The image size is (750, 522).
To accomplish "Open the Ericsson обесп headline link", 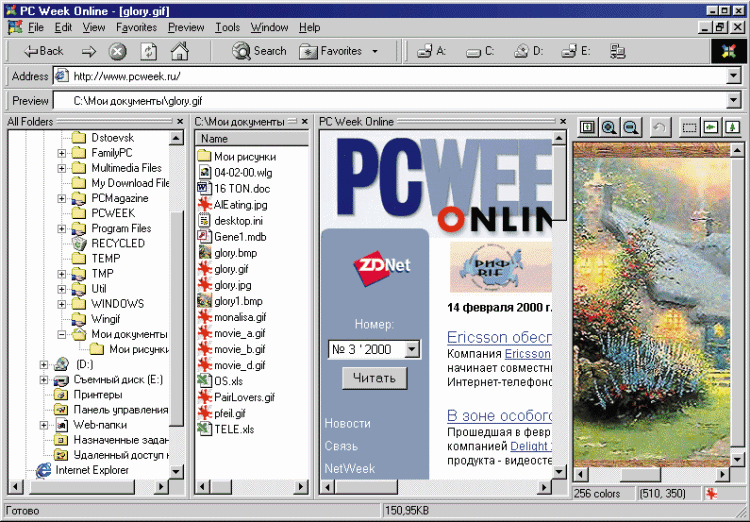I will (x=499, y=337).
